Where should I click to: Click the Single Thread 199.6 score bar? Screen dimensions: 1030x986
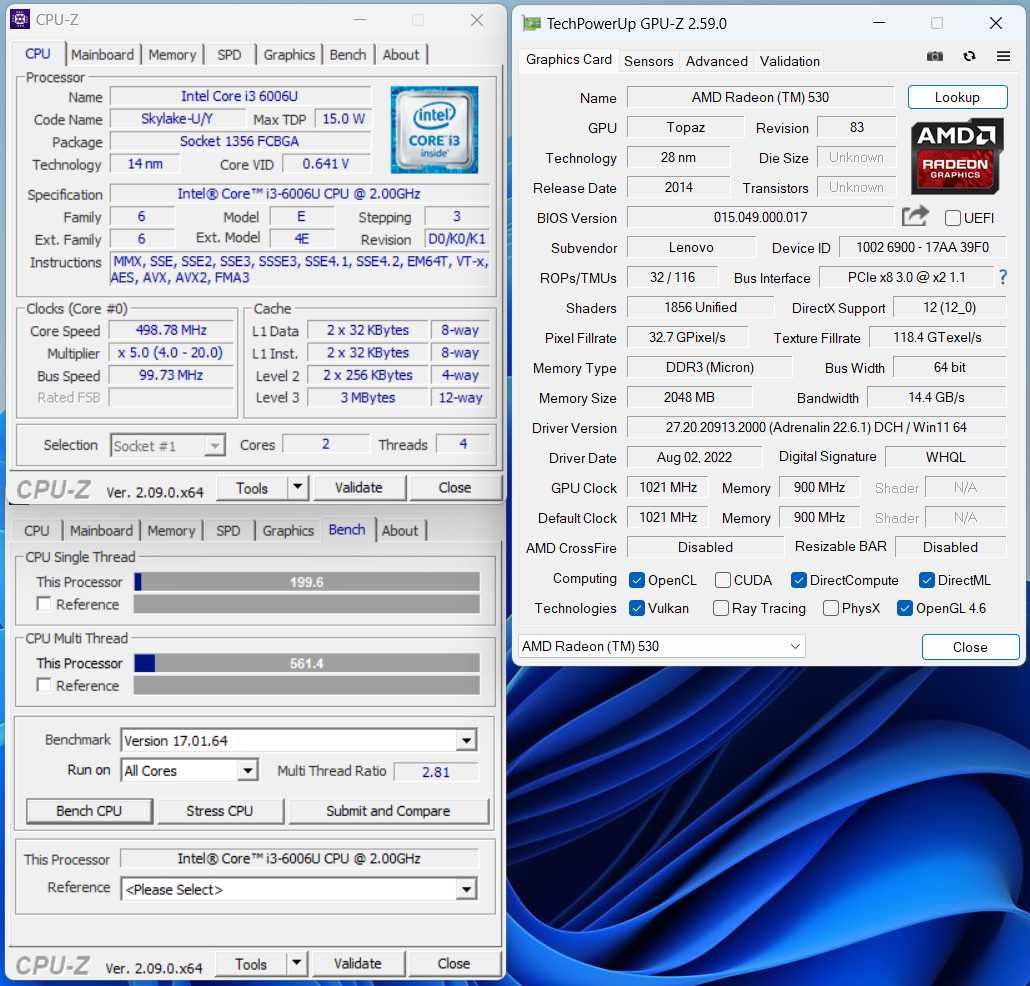point(306,582)
